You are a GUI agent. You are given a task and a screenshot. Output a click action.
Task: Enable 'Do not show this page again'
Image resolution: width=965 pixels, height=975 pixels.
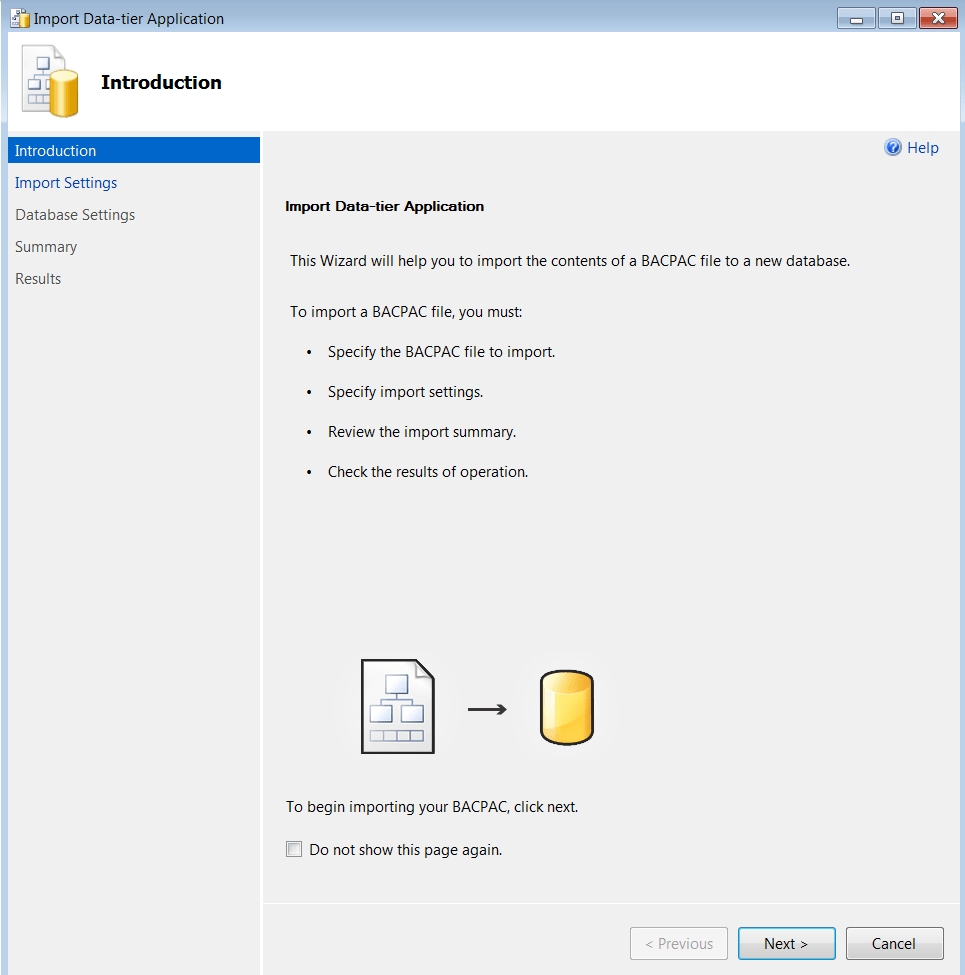click(294, 850)
